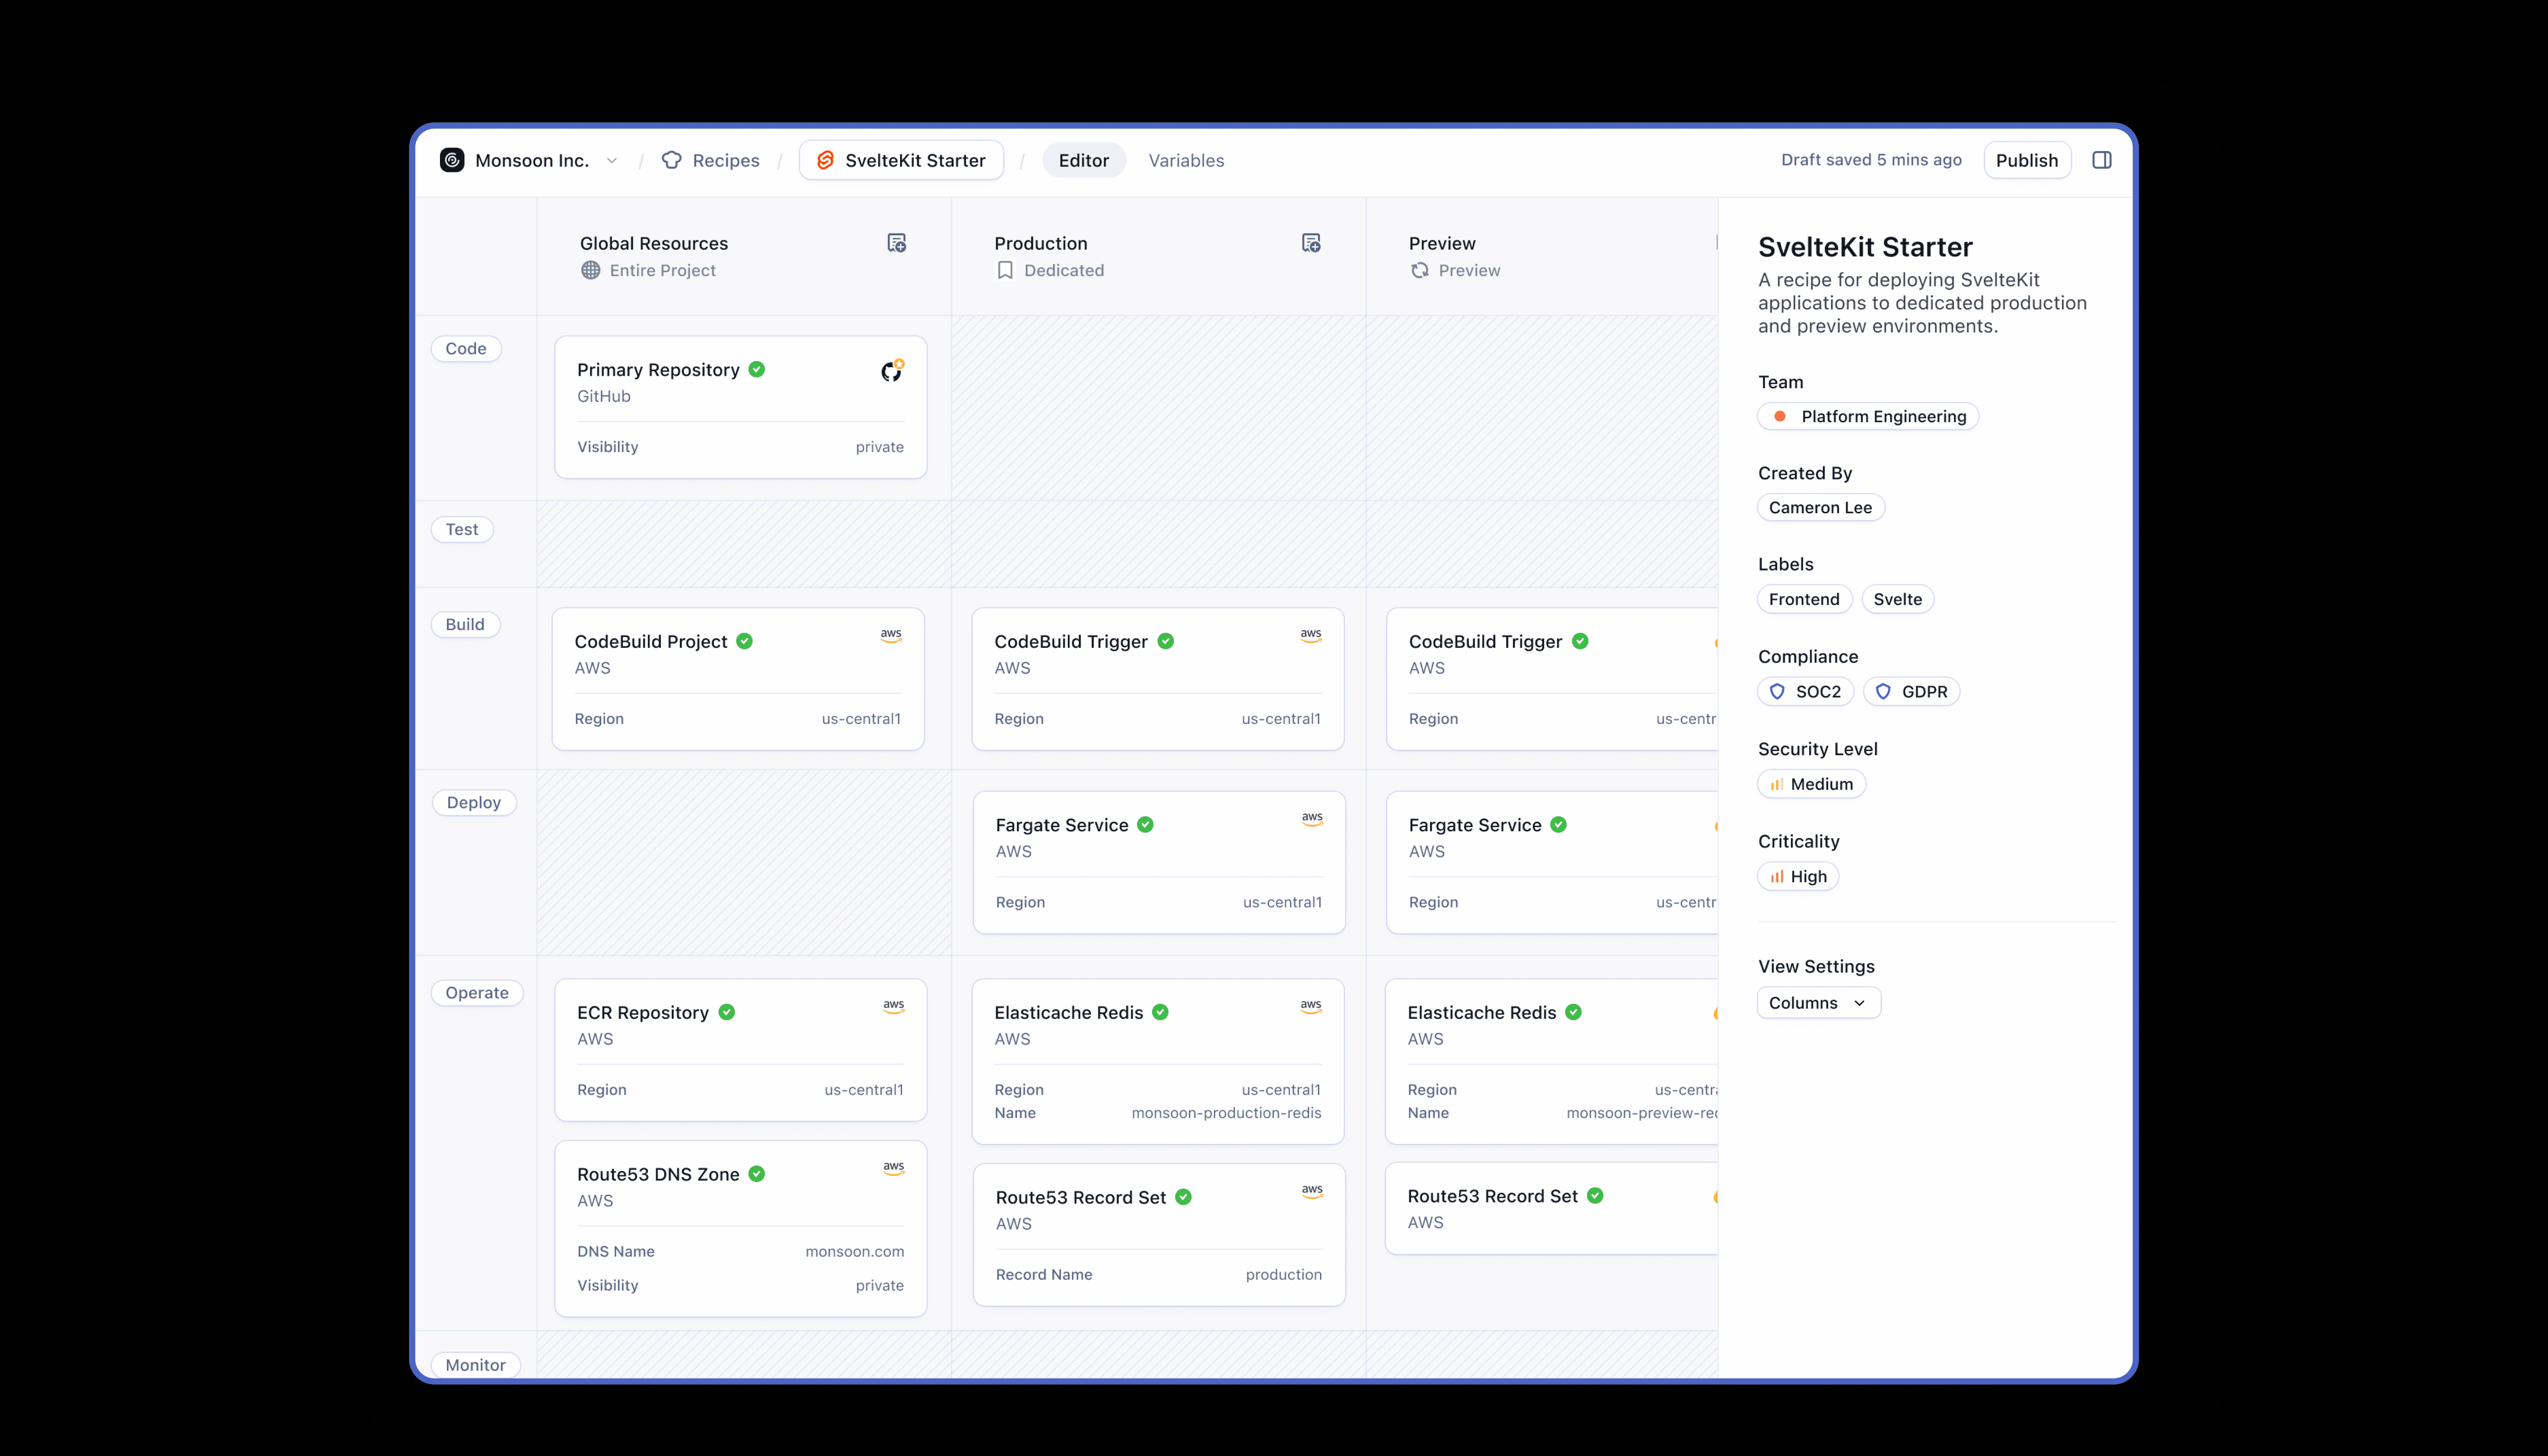This screenshot has width=2548, height=1456.
Task: Click the globe icon beside Entire Project
Action: tap(591, 270)
